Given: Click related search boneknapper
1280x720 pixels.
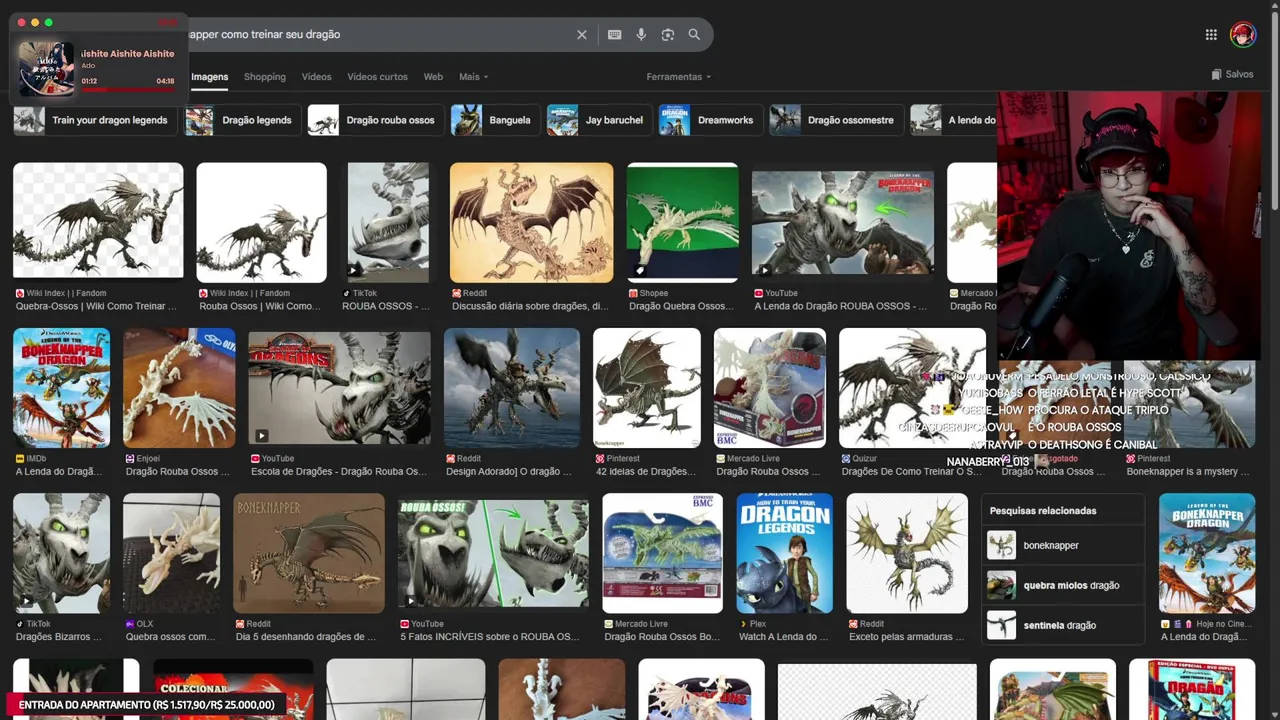Looking at the screenshot, I should (x=1063, y=545).
